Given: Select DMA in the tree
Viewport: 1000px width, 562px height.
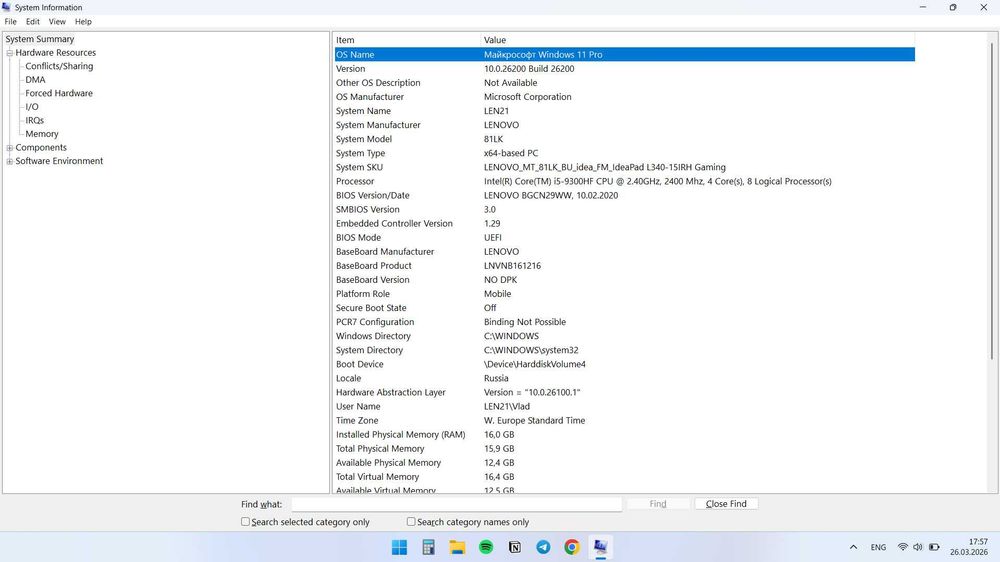Looking at the screenshot, I should point(35,80).
